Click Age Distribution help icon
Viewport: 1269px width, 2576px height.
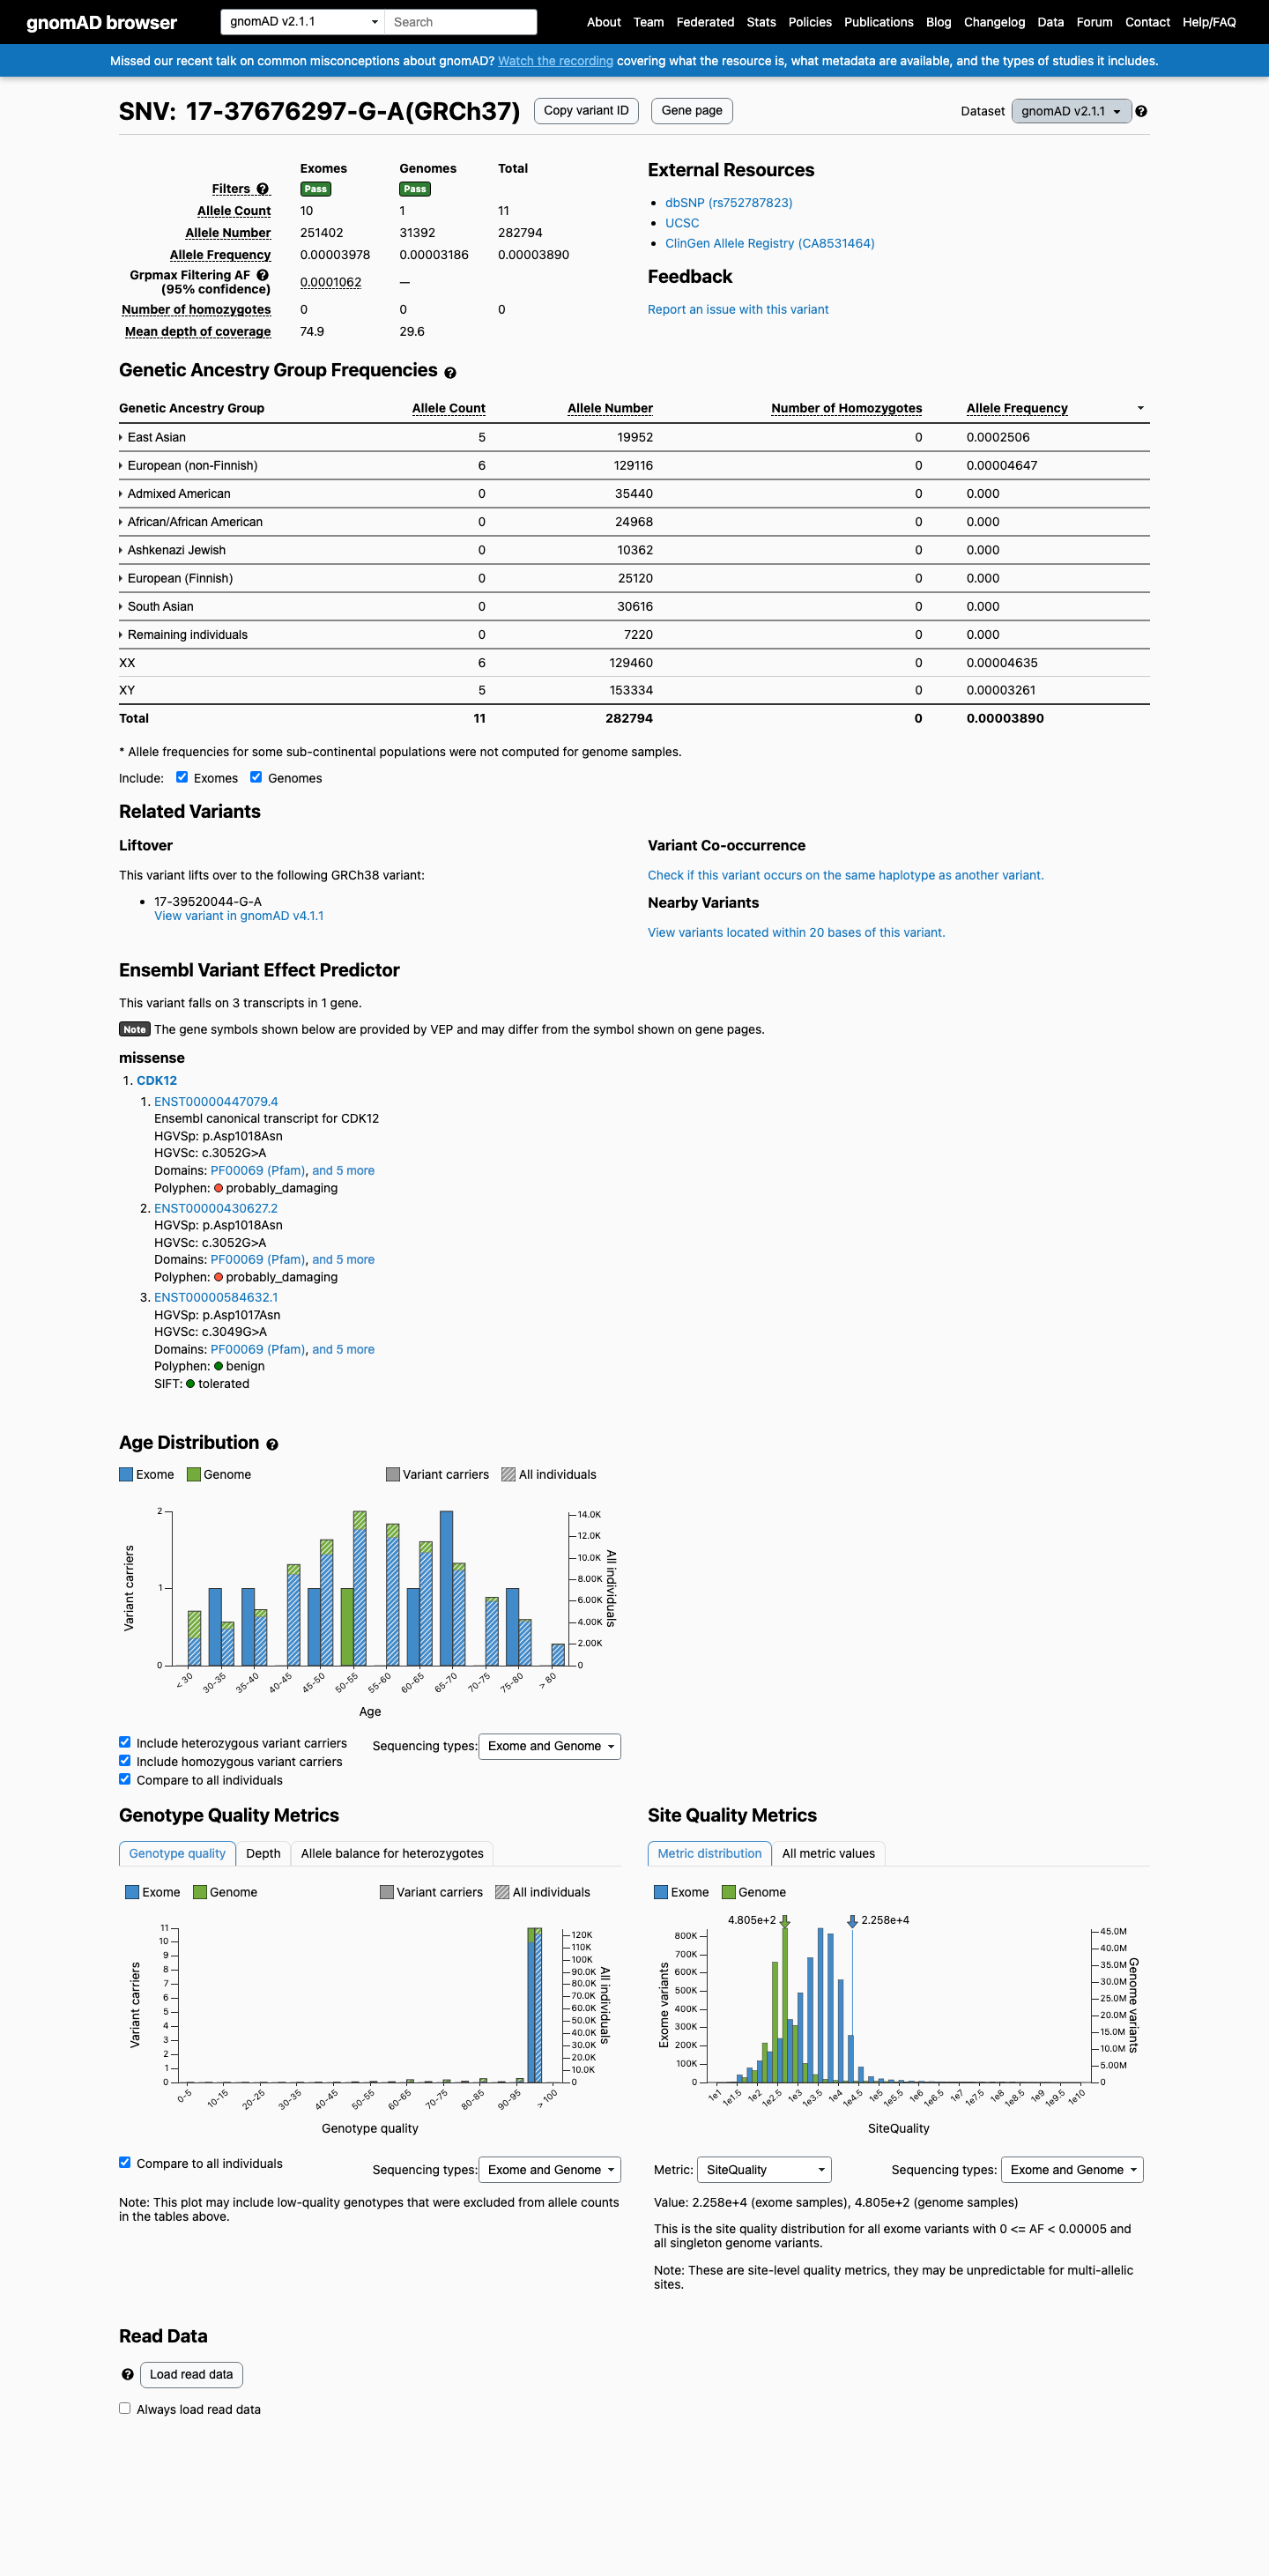pos(272,1444)
